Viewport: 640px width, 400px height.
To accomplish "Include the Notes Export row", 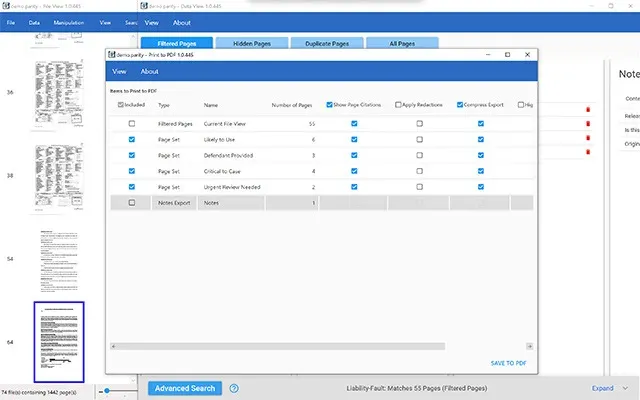I will tap(131, 202).
